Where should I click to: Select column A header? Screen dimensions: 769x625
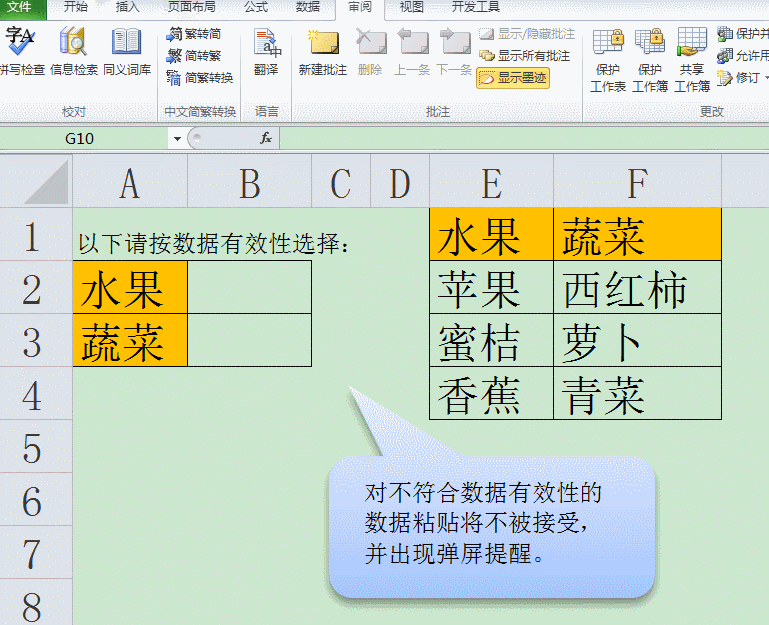click(130, 183)
